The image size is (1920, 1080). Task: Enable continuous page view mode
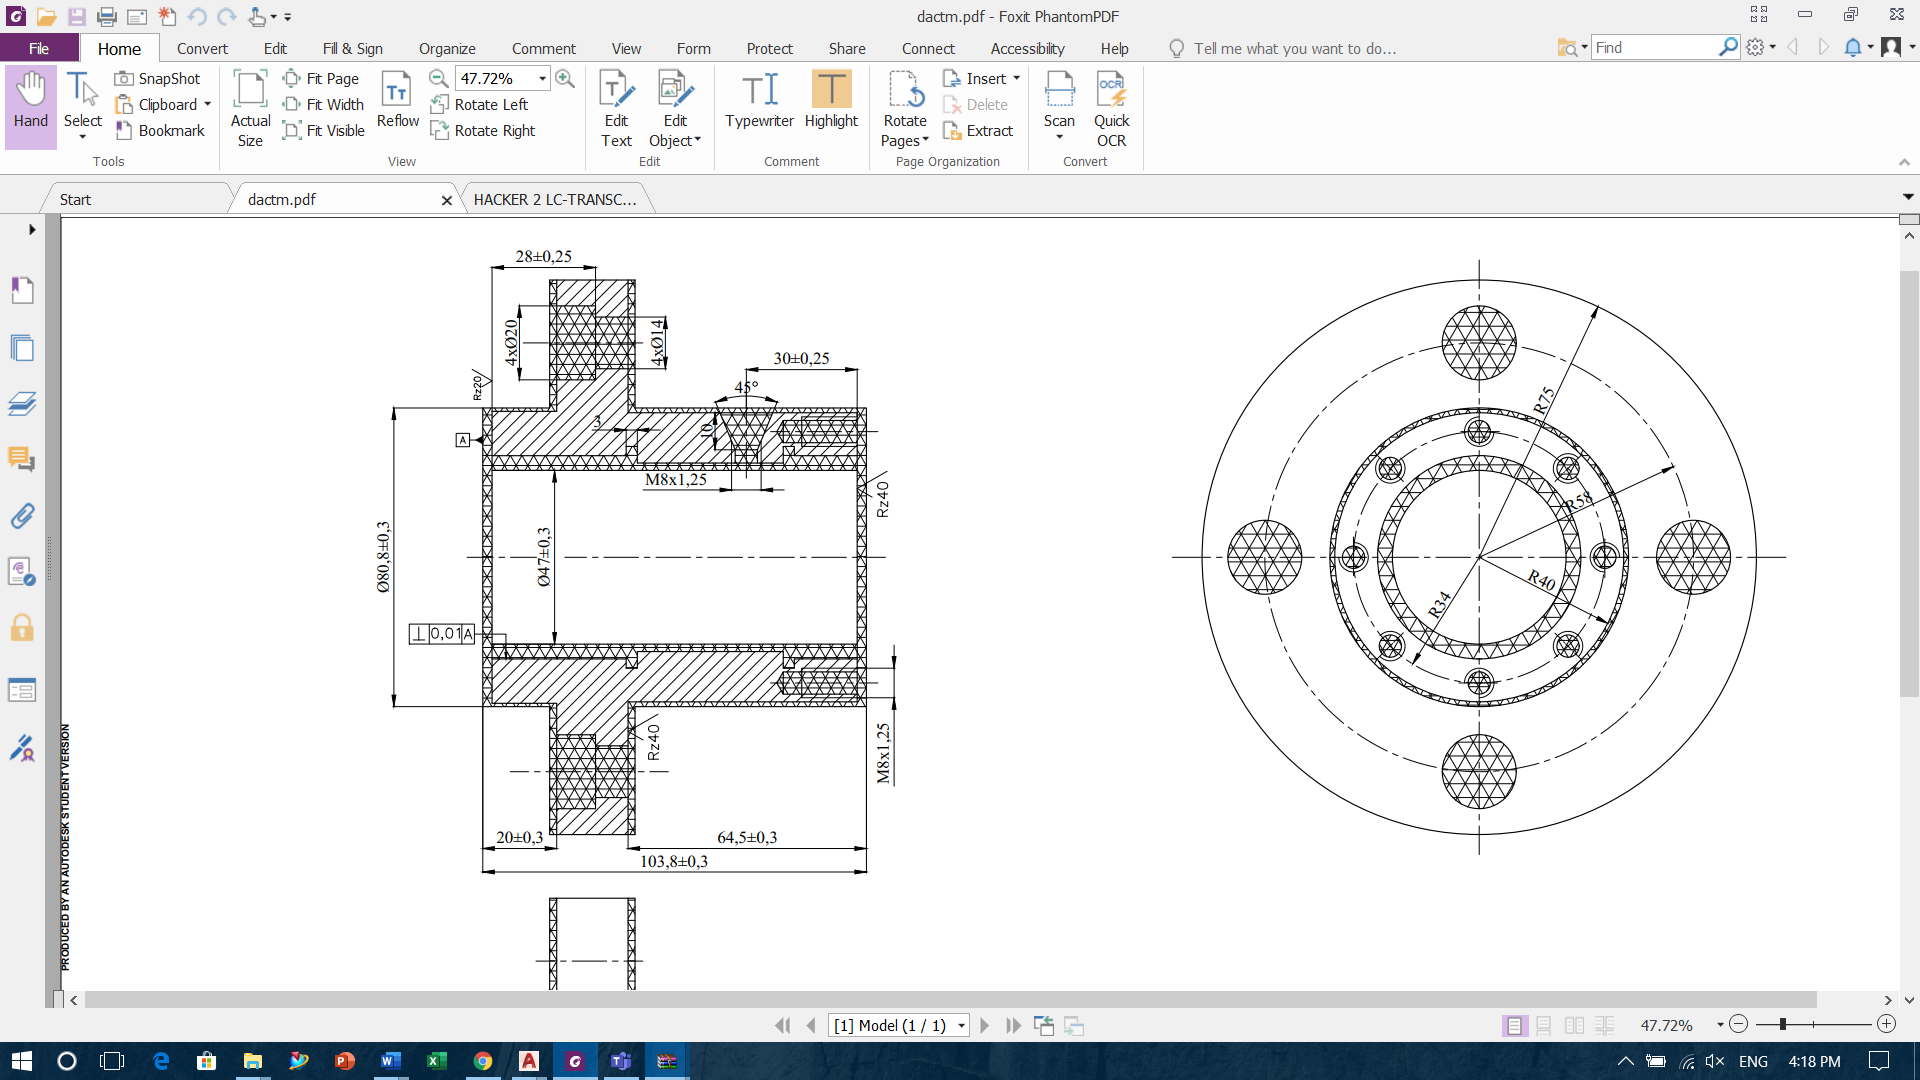pos(1544,1025)
